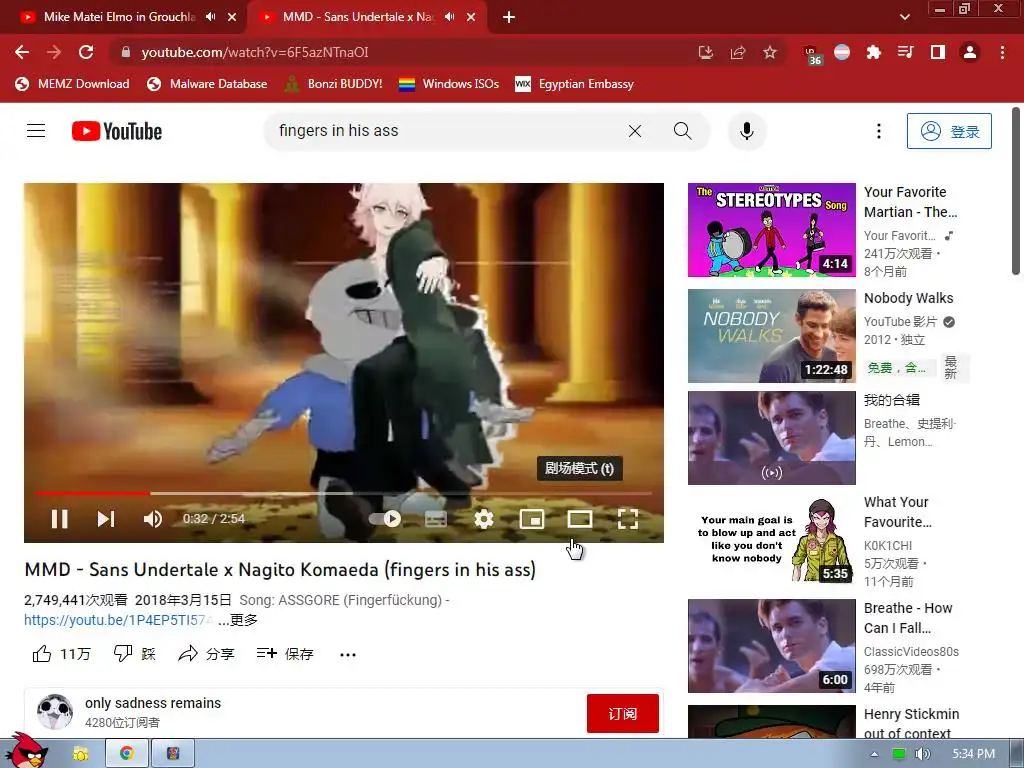Click the address bar URL

(255, 52)
